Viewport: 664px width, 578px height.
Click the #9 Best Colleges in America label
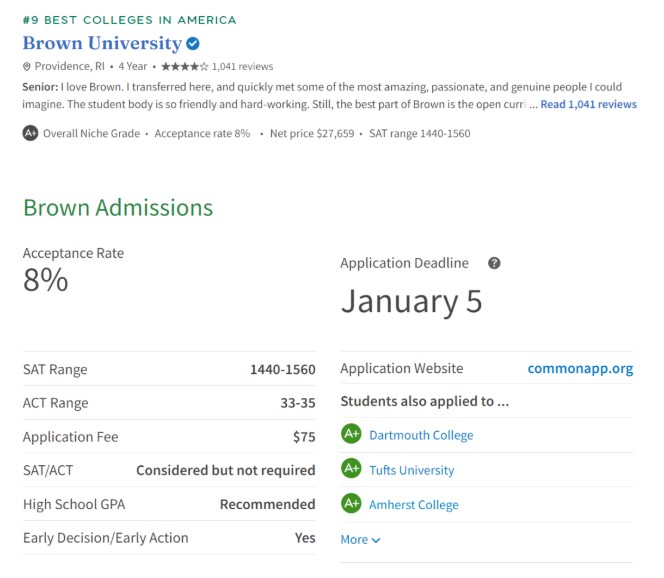(x=130, y=20)
